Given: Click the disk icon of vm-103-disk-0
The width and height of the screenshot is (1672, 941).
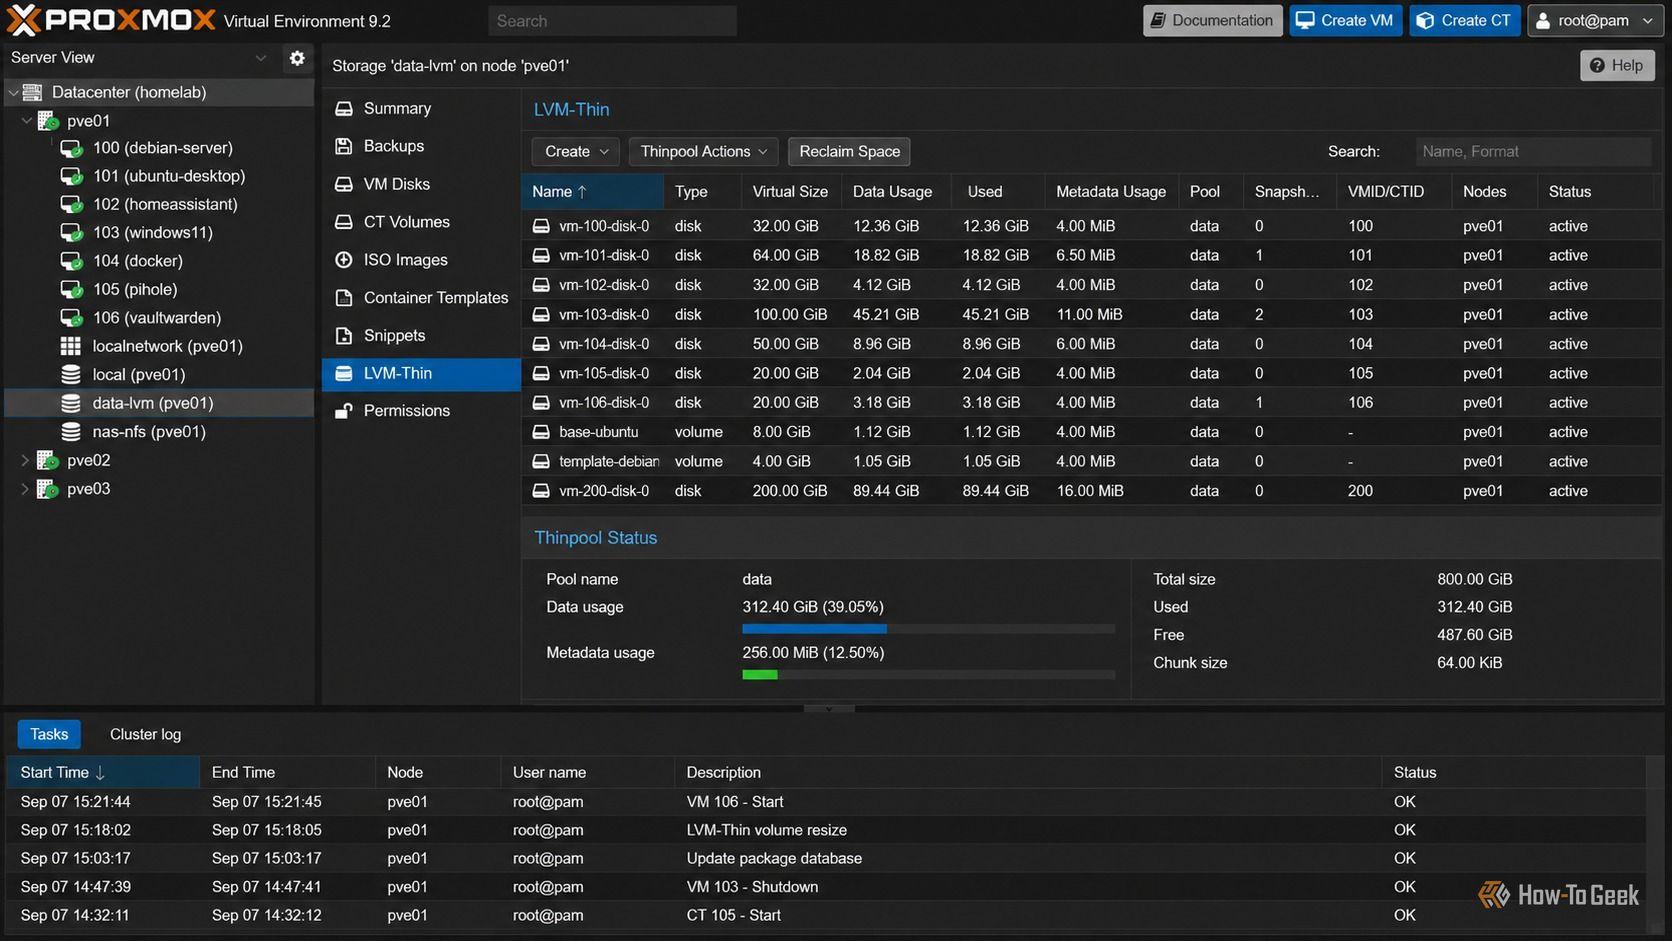Looking at the screenshot, I should tap(541, 314).
